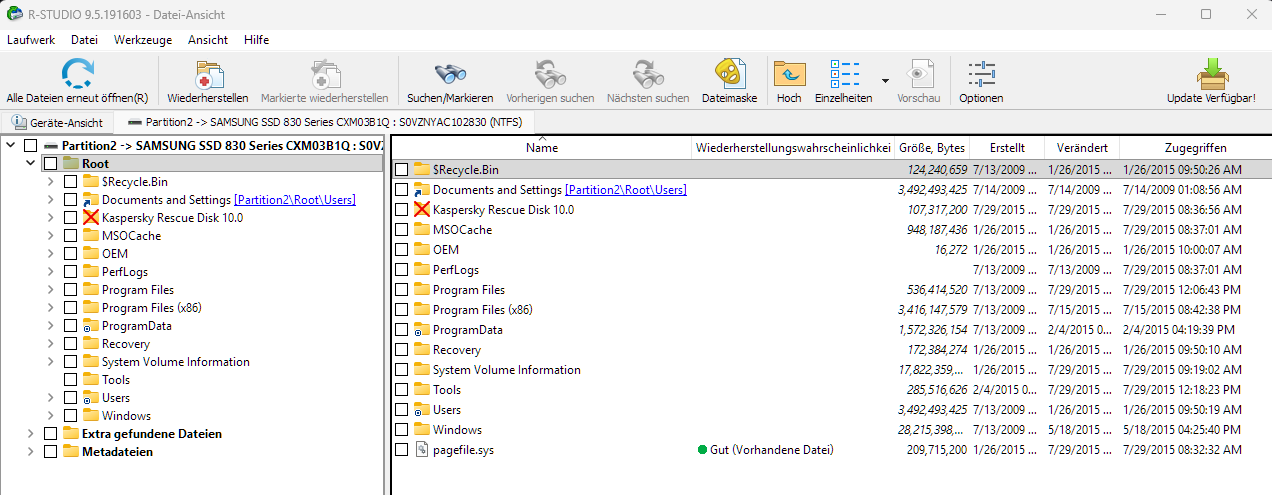Sort by the Name column header

541,148
